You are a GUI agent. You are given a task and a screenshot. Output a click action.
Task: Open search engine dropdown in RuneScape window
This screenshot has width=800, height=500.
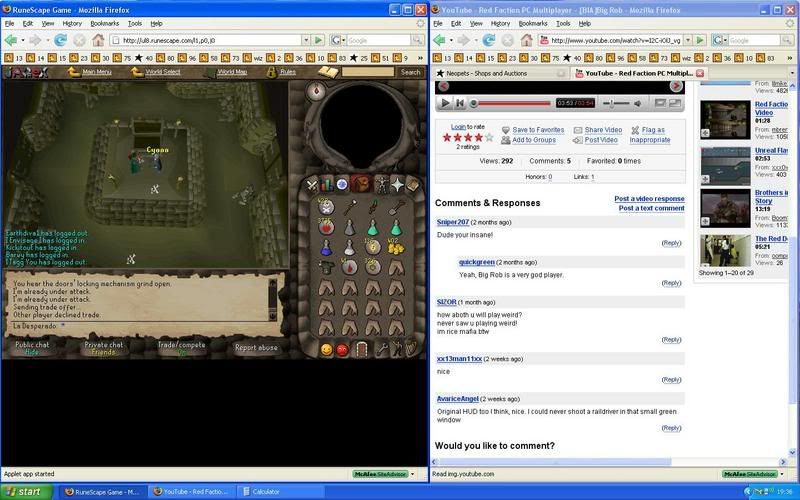coord(343,40)
